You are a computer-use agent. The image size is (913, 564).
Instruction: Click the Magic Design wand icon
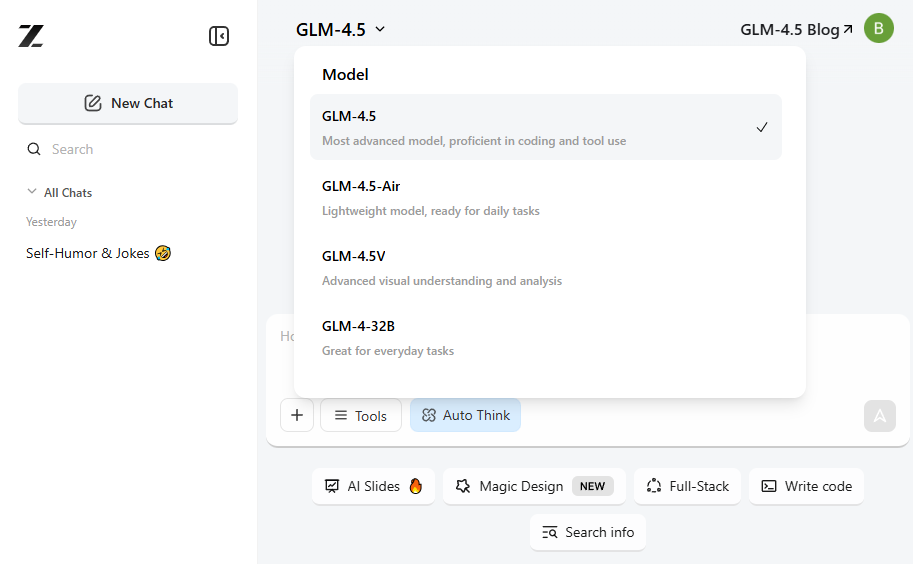463,486
